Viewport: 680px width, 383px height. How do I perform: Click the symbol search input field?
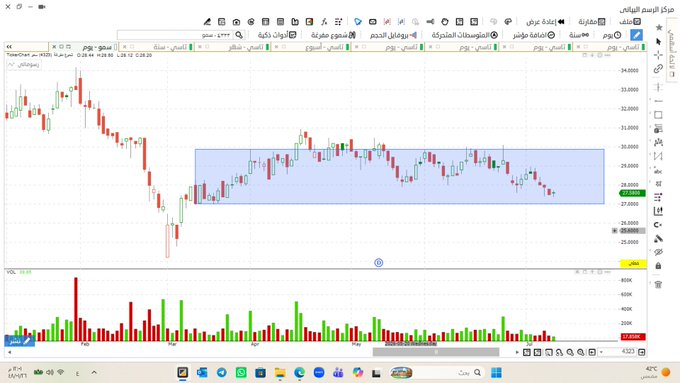pos(175,35)
